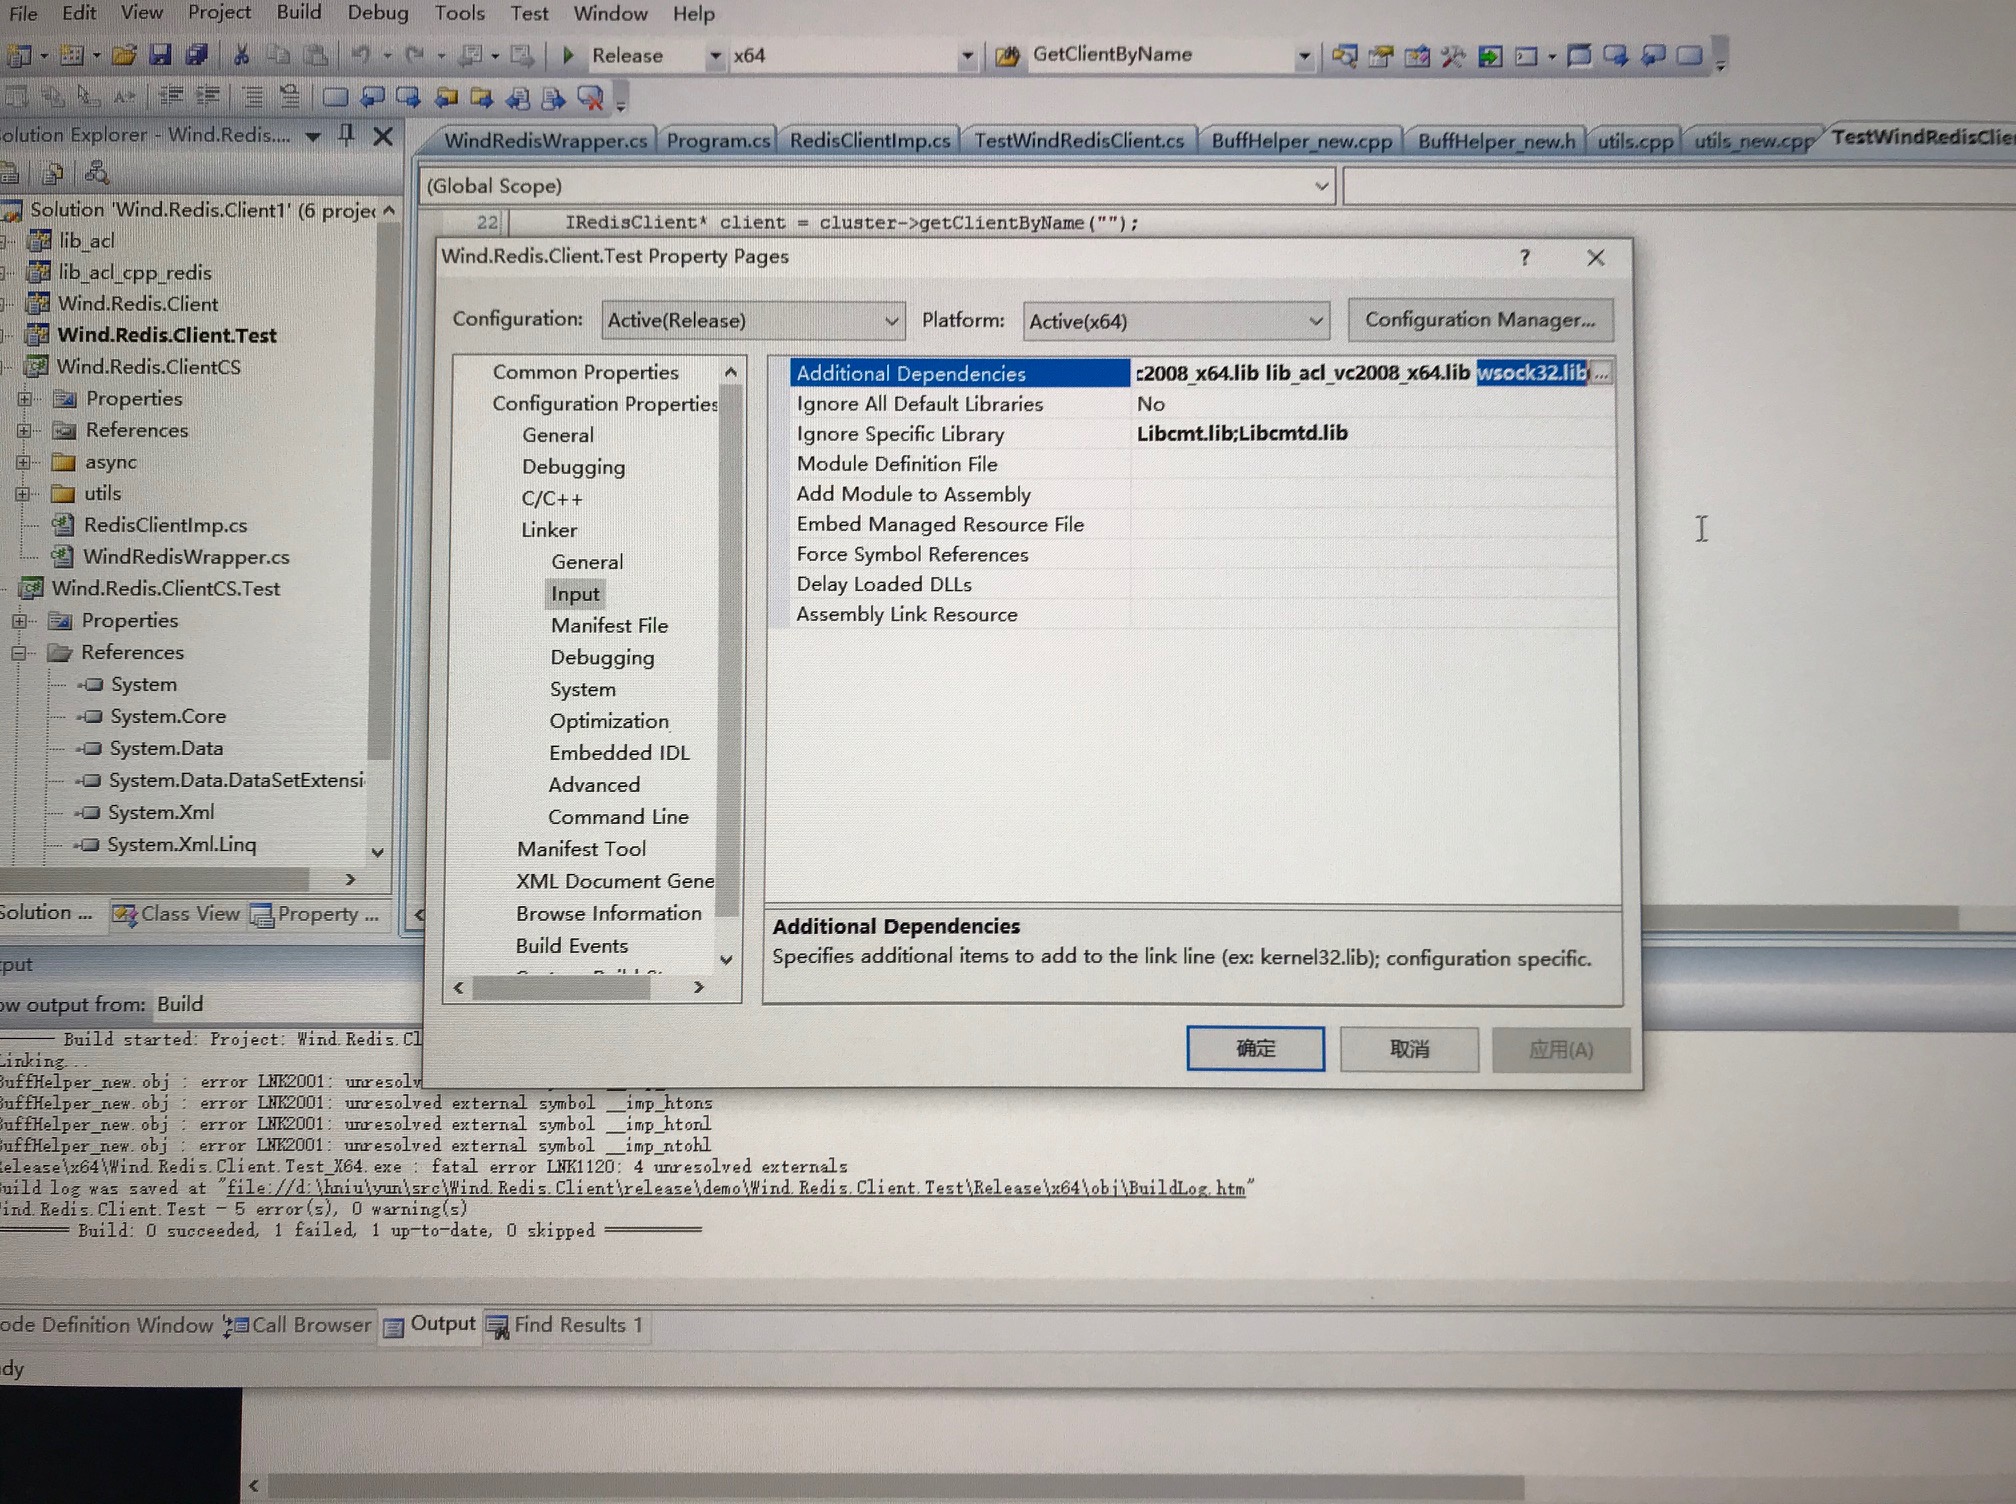Open the Debug menu
The image size is (2016, 1504).
coord(378,13)
